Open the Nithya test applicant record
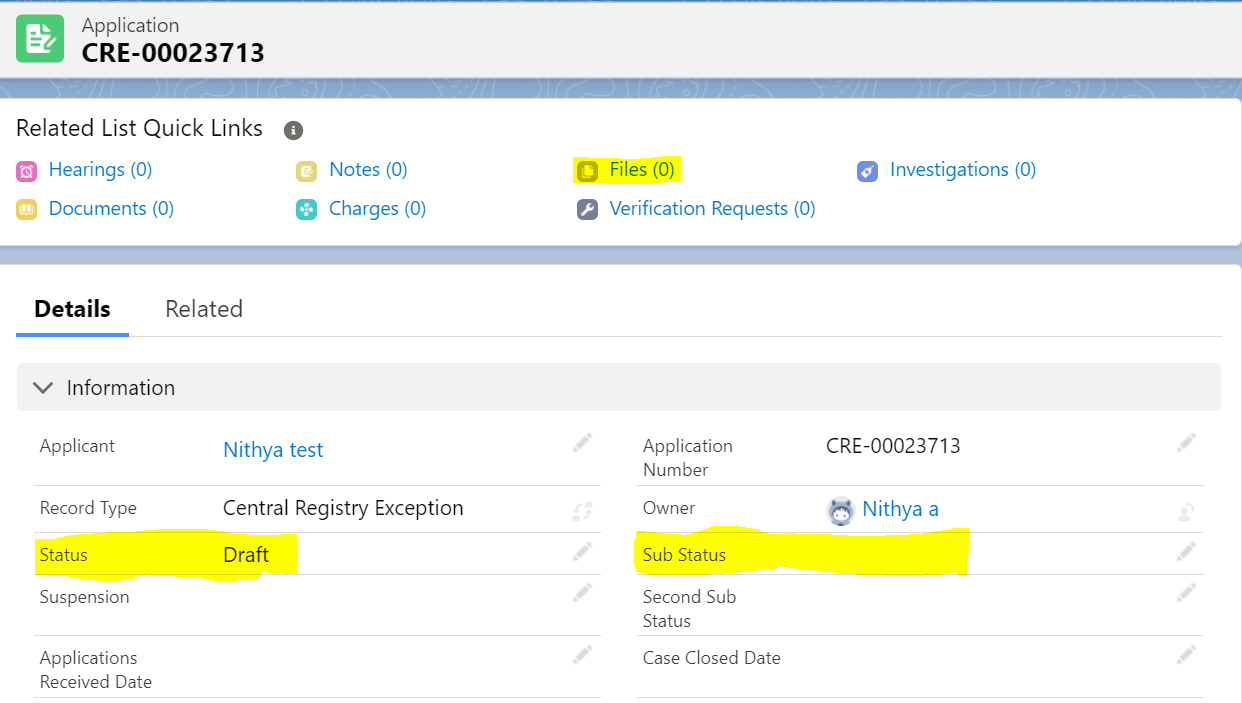The width and height of the screenshot is (1242, 703). [273, 450]
